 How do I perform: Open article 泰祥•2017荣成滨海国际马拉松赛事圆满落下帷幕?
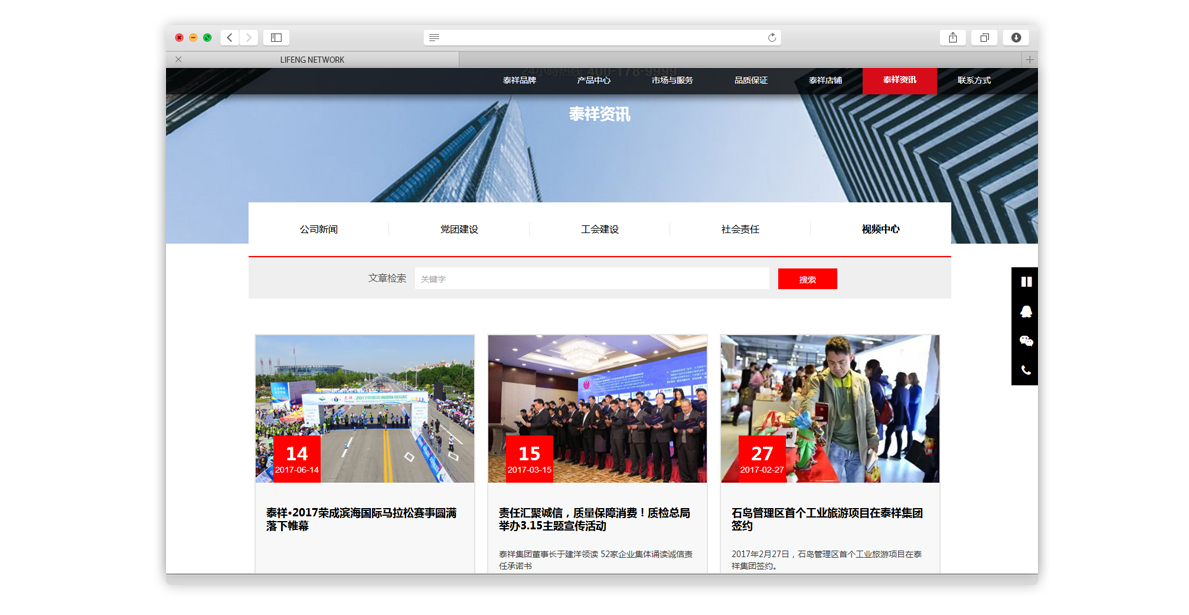pyautogui.click(x=362, y=519)
